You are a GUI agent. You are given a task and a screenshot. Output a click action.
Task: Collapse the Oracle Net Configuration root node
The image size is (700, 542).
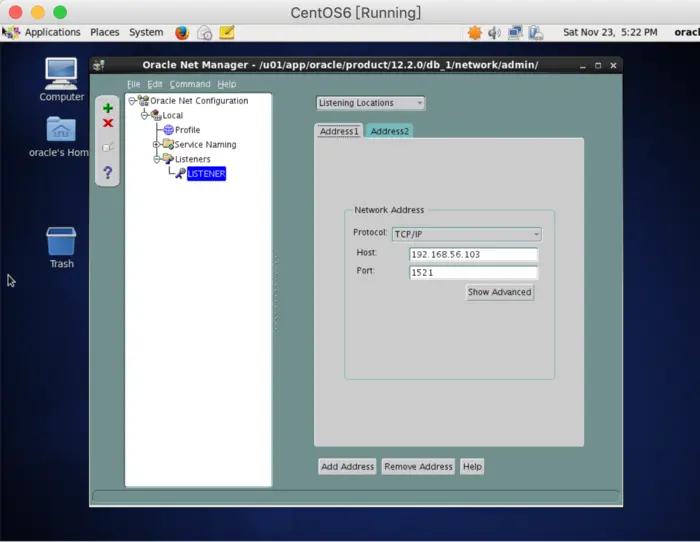[x=132, y=101]
